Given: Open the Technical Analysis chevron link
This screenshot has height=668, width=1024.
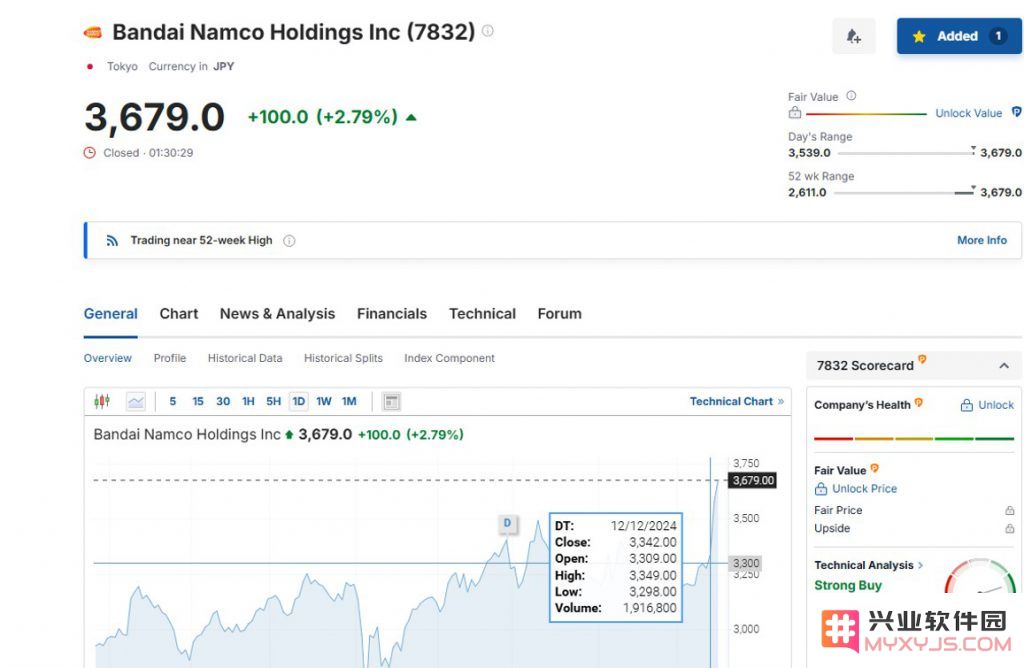Looking at the screenshot, I should tap(921, 565).
